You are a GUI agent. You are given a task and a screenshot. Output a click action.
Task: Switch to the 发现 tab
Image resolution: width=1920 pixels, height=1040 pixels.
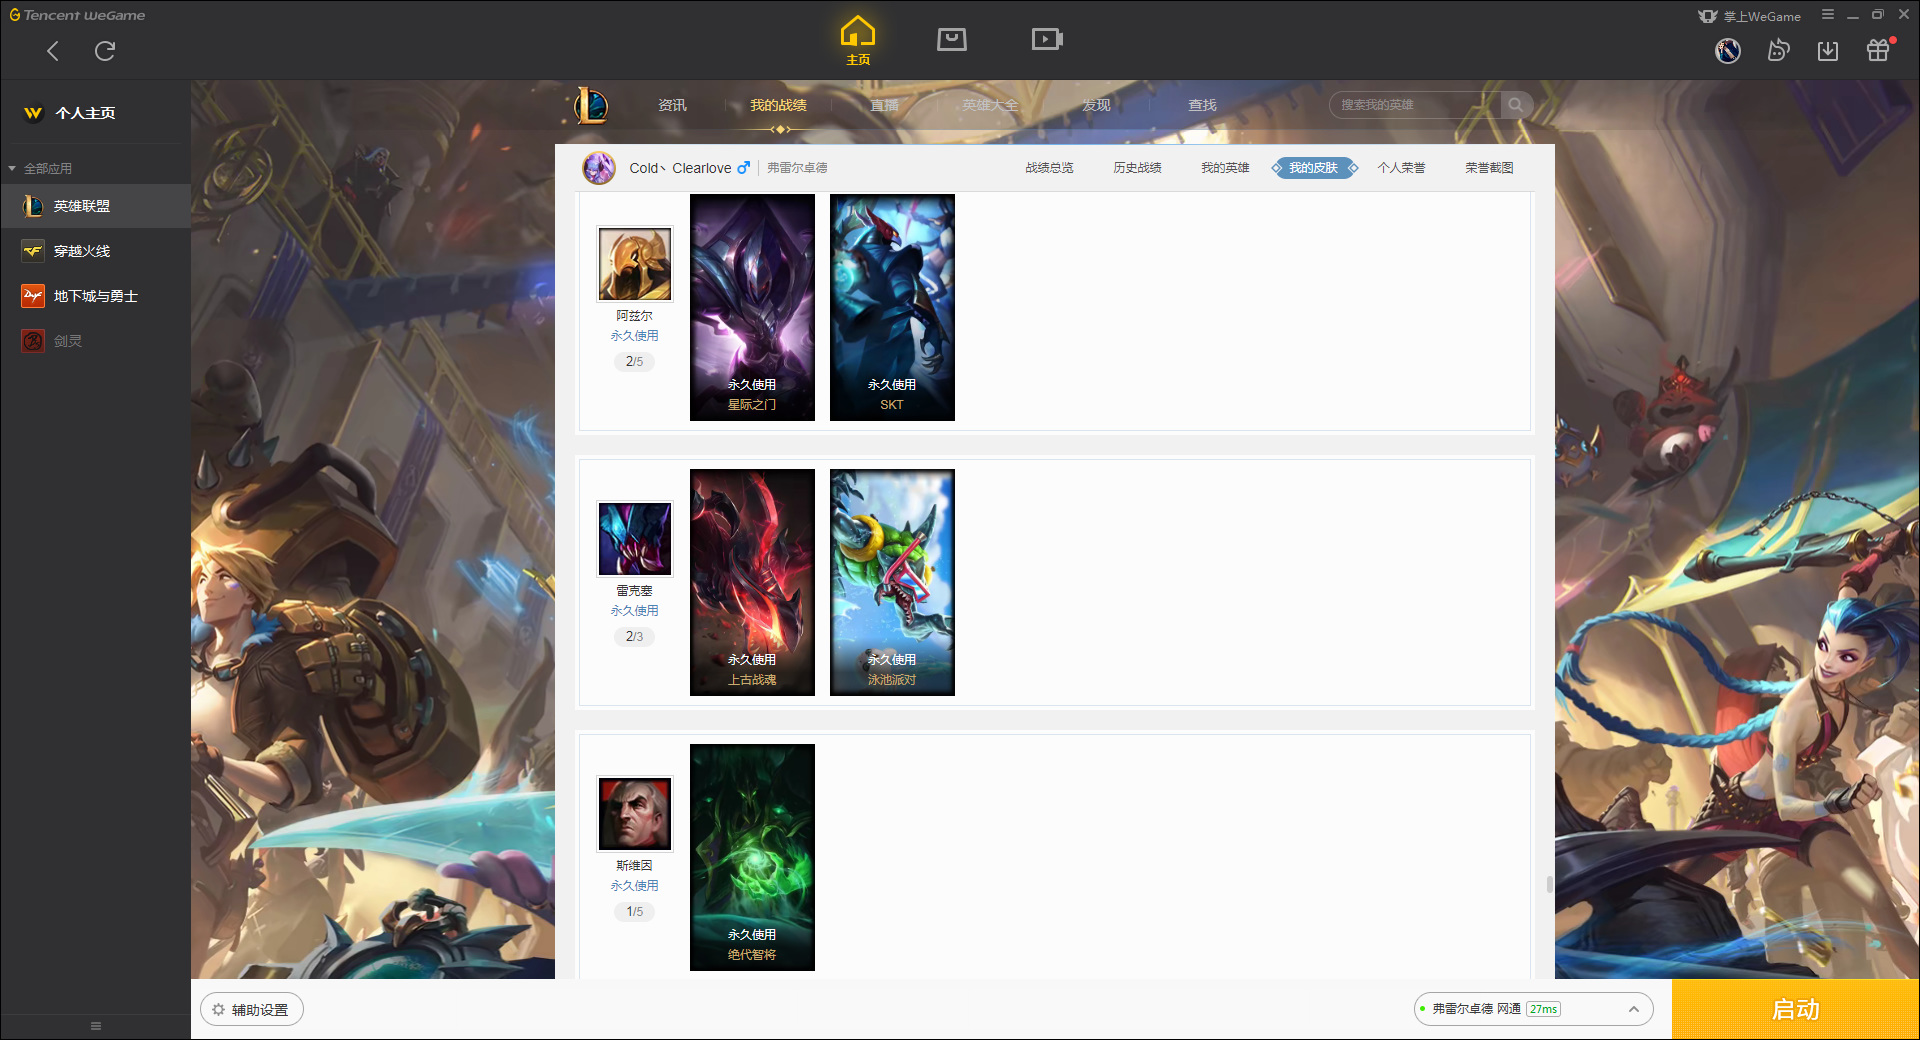click(x=1096, y=105)
